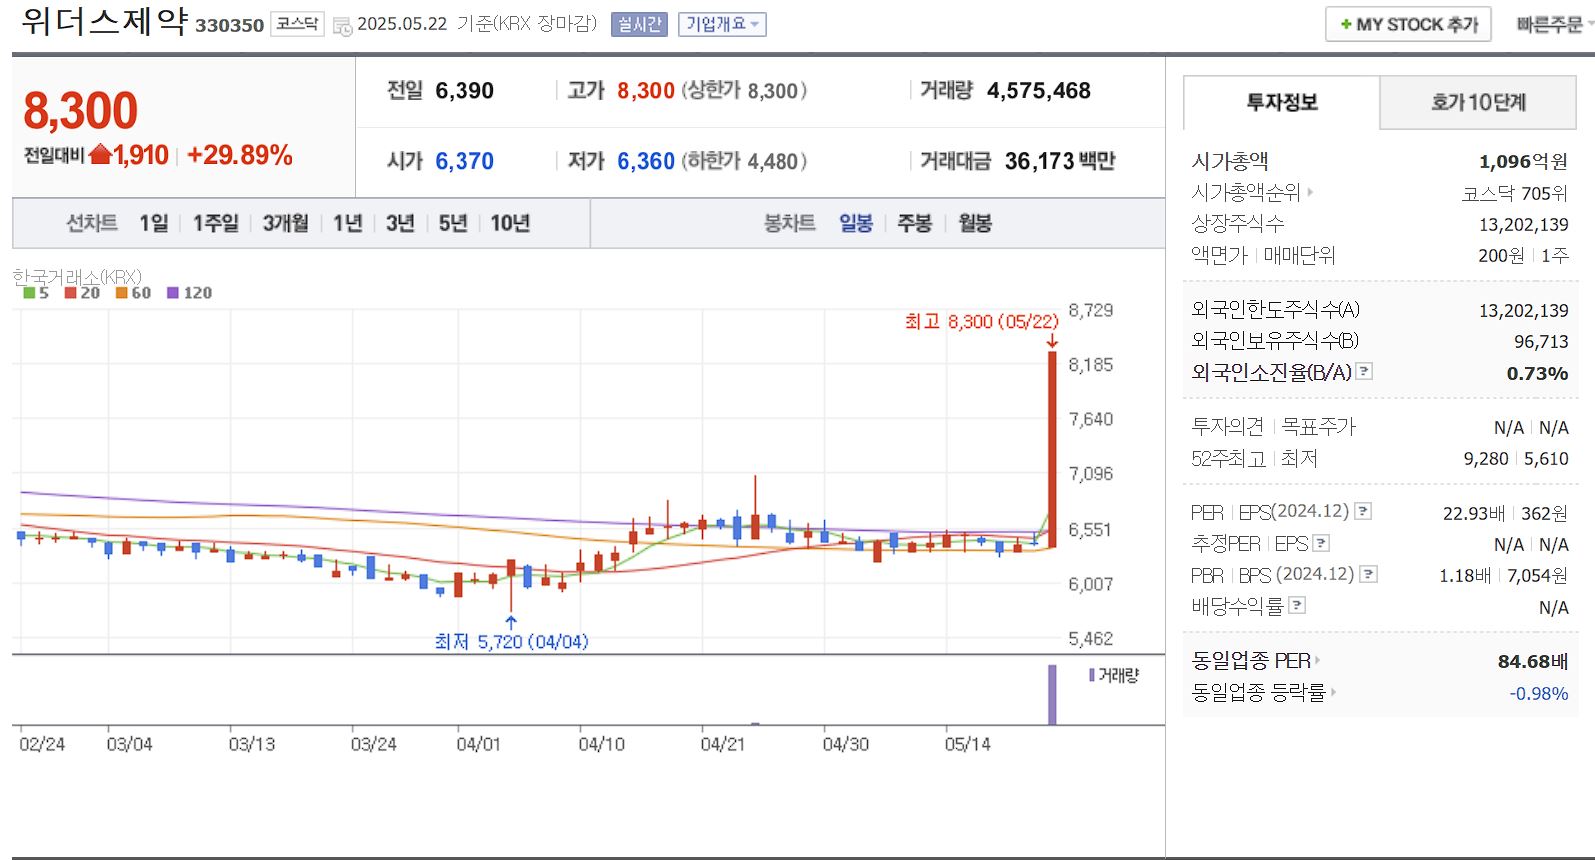Select the 3개월 line chart period

pyautogui.click(x=285, y=223)
